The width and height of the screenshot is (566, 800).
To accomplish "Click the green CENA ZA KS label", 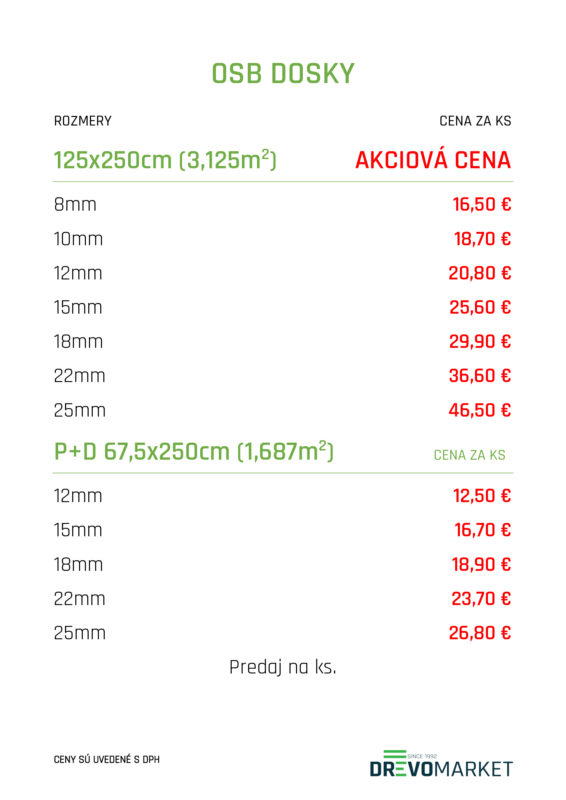I will point(470,455).
